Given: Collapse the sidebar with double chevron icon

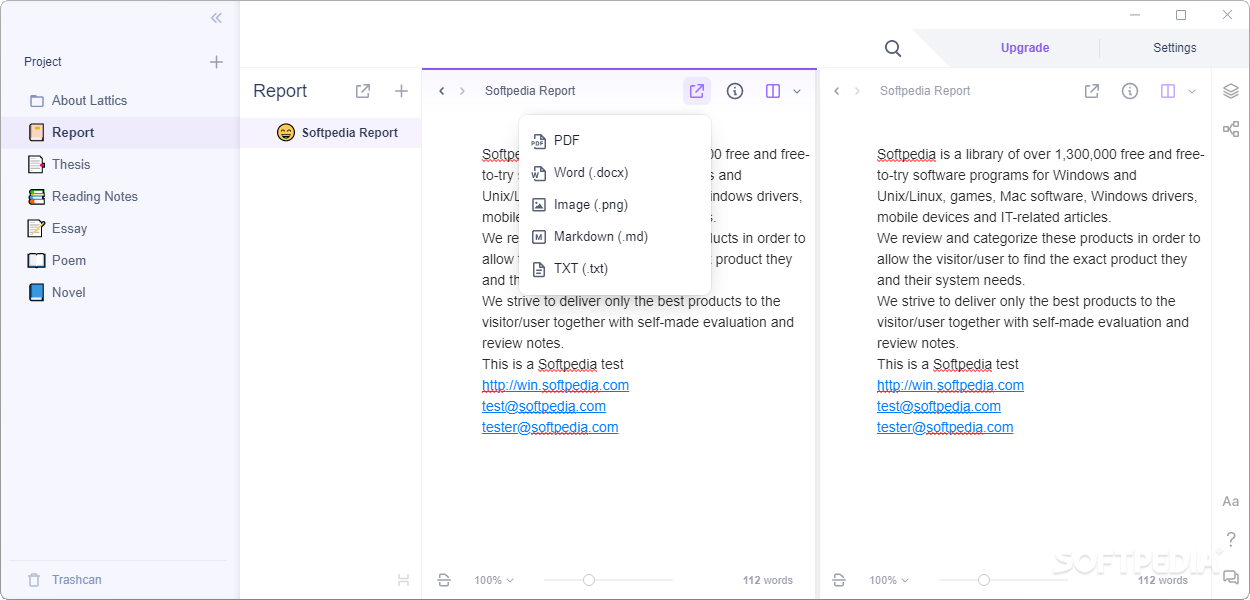Looking at the screenshot, I should click(216, 18).
